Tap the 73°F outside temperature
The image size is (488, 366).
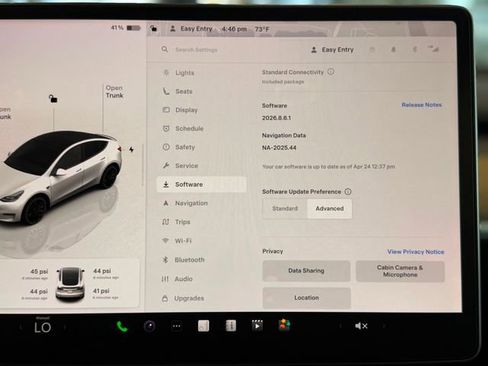pos(262,29)
